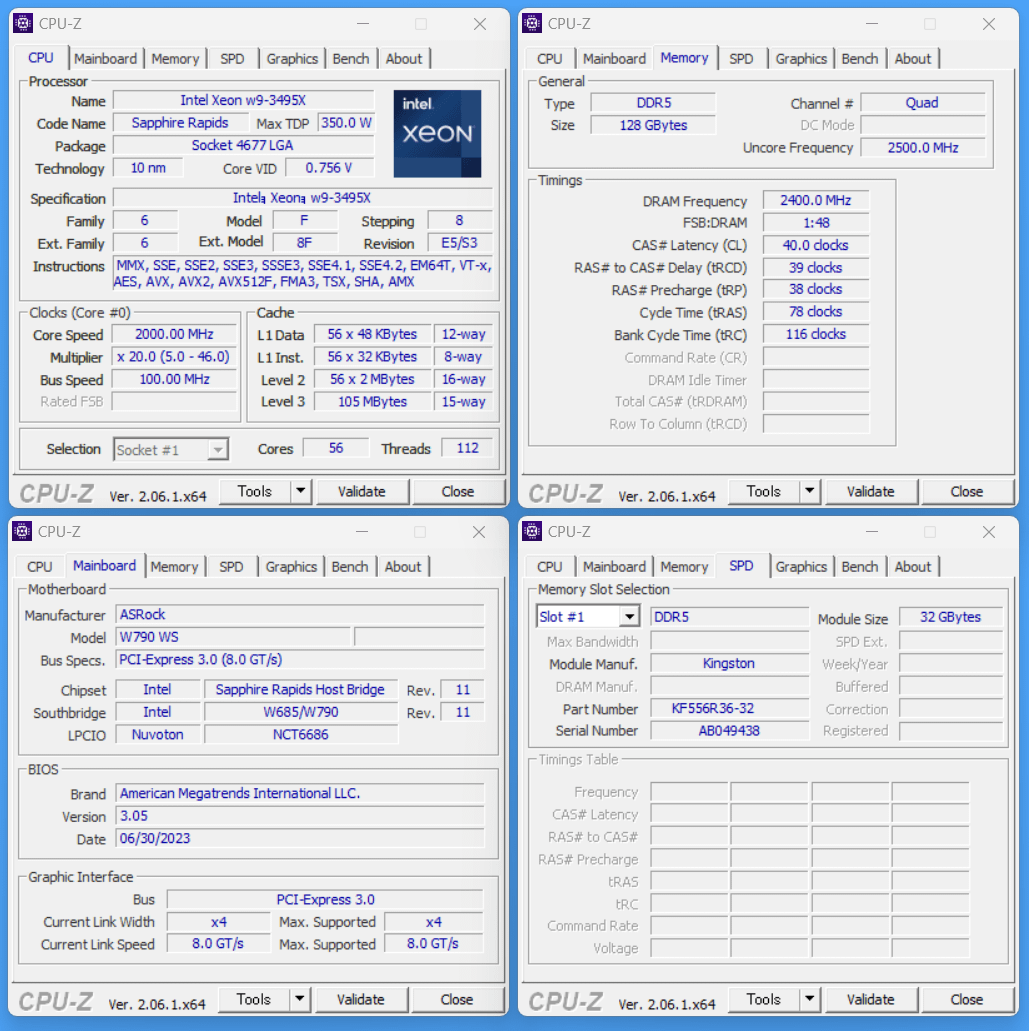Close the SPD tab CPU-Z window via X
Image resolution: width=1029 pixels, height=1031 pixels.
[988, 532]
